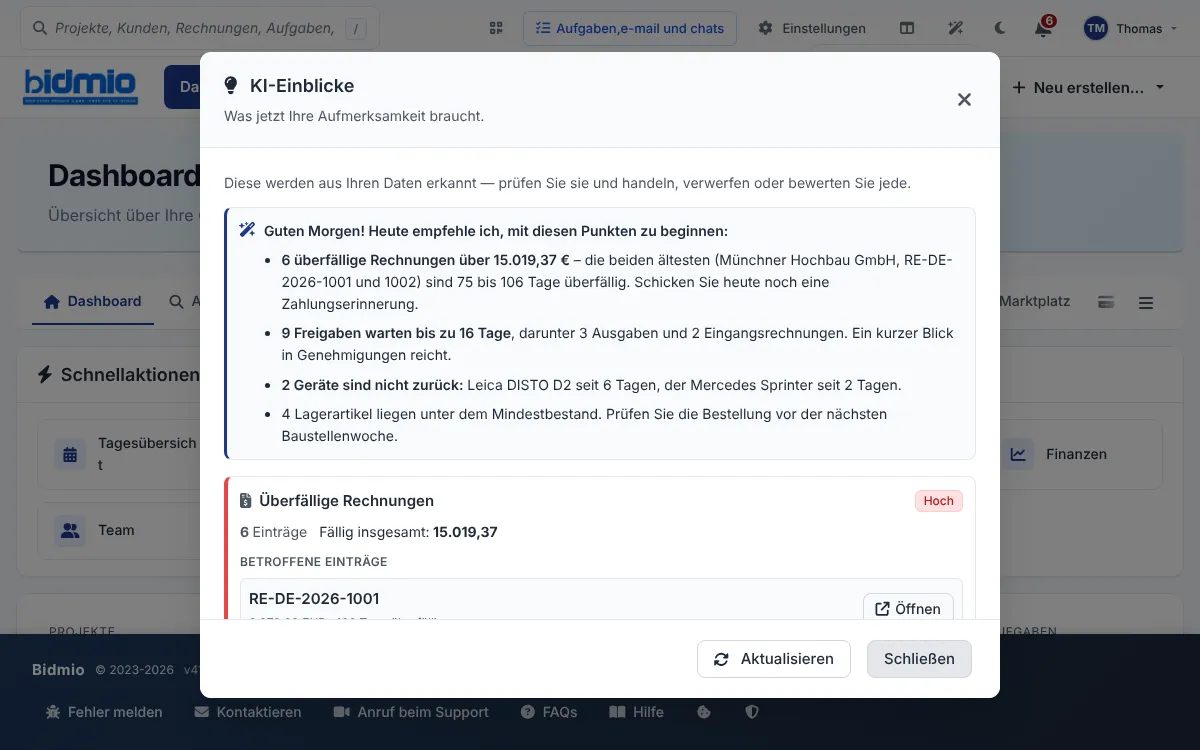Open the Hilfe footer link
This screenshot has height=750, width=1200.
coord(636,712)
